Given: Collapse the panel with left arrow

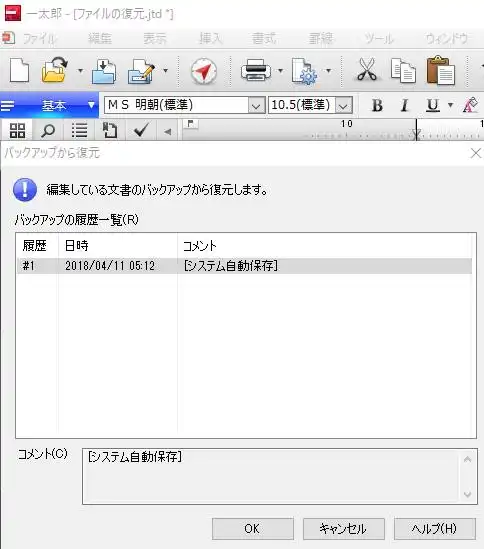Looking at the screenshot, I should pos(168,132).
